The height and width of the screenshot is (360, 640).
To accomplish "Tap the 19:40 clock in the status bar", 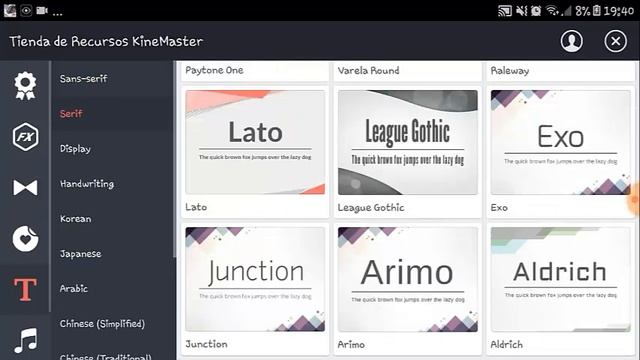I will (619, 11).
